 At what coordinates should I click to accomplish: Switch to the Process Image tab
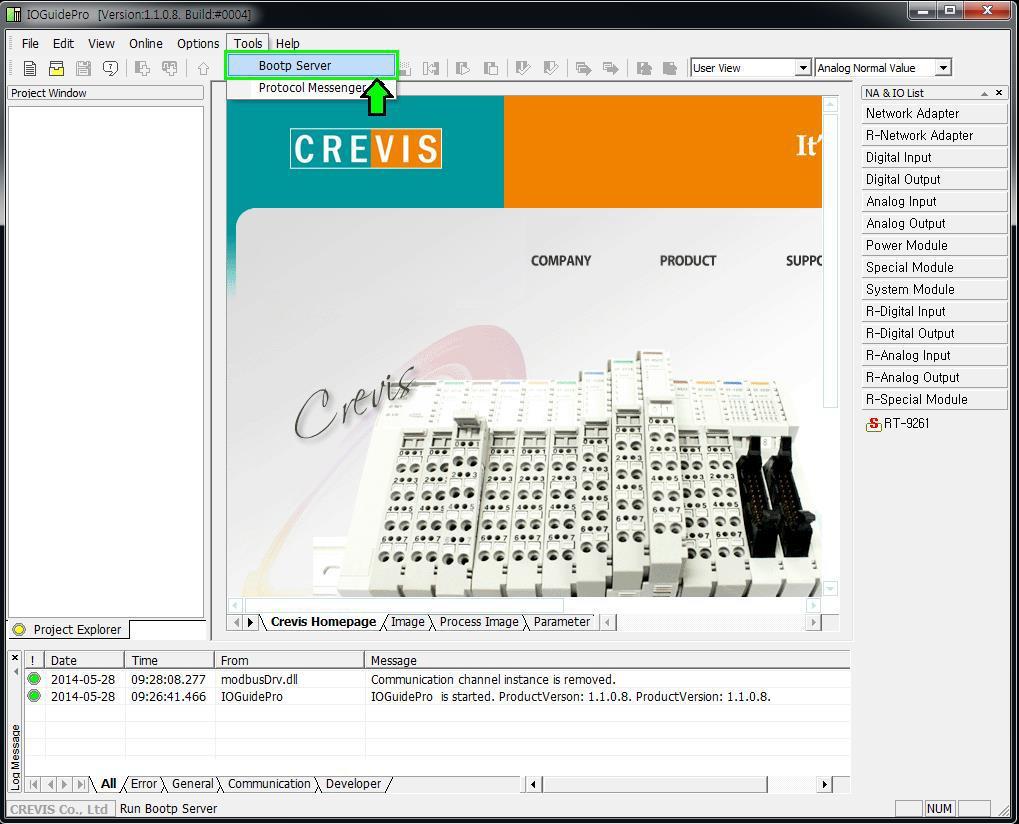point(479,622)
